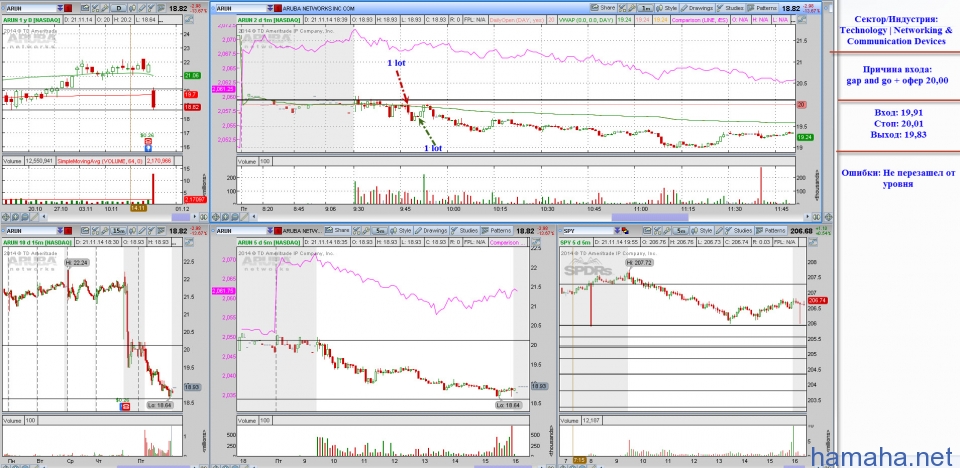Click share icon in daily ARUN chart toolbar

tap(85, 8)
